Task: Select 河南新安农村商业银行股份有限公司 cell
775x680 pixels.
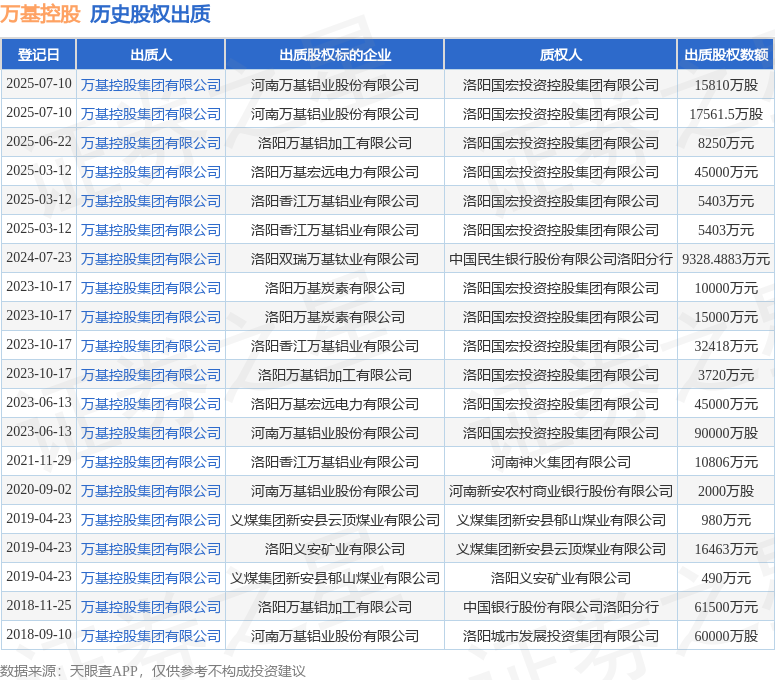Action: (x=560, y=491)
